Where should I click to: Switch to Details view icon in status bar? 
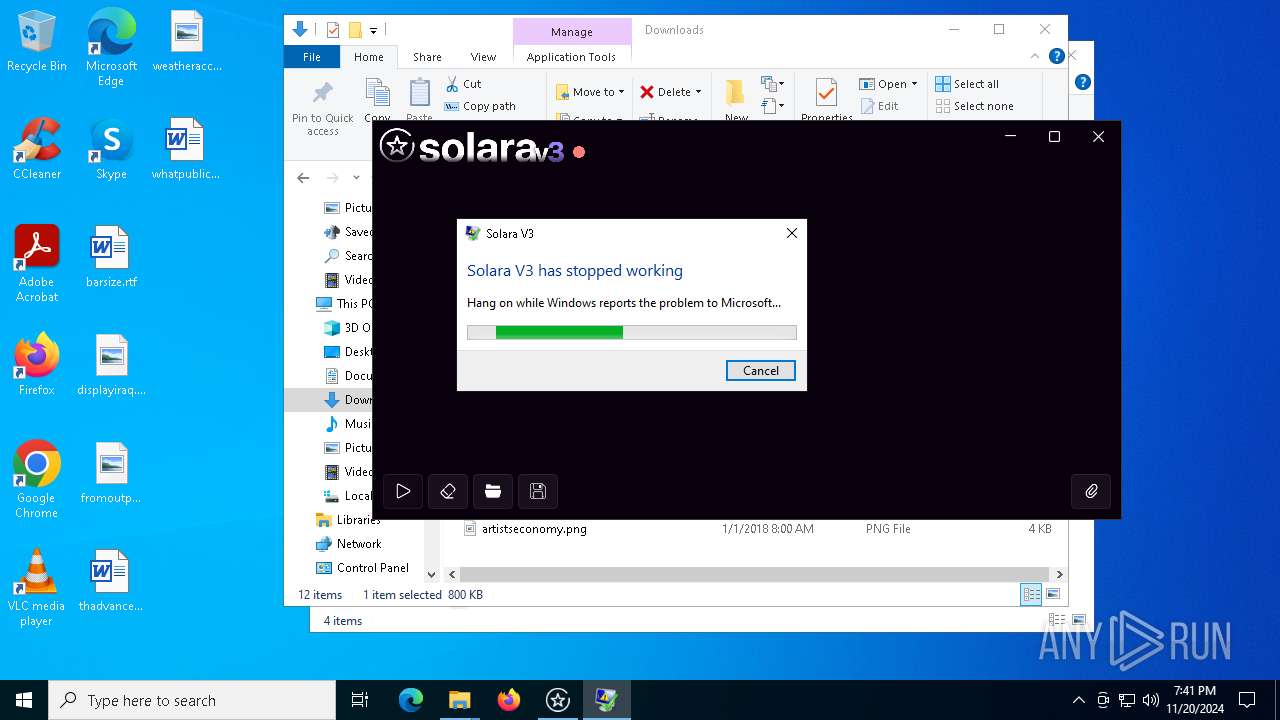coord(1031,595)
